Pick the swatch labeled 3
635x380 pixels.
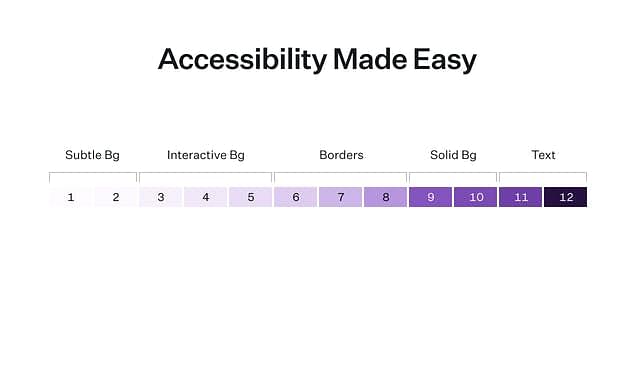pyautogui.click(x=161, y=197)
